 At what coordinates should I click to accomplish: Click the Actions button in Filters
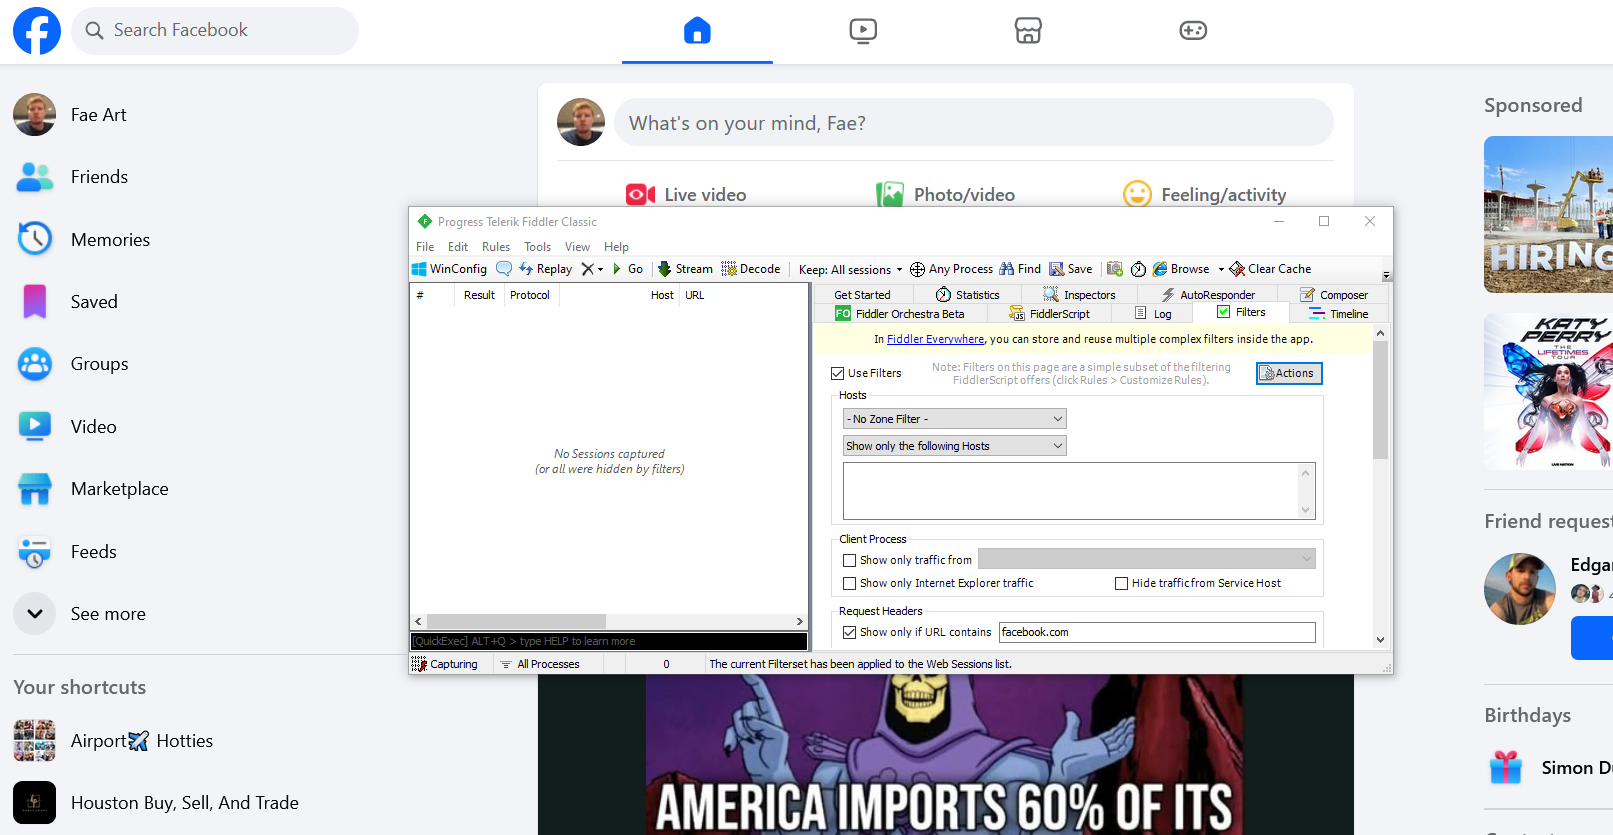[1289, 374]
